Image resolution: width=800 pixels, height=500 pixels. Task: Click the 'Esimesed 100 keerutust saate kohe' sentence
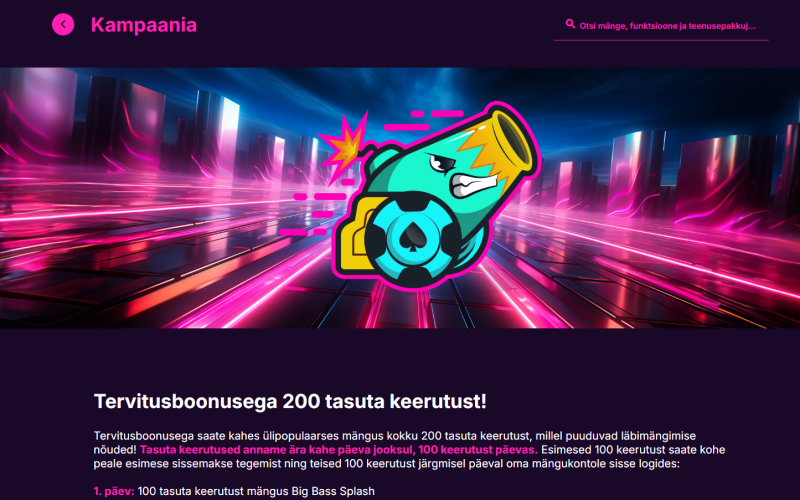[x=634, y=450]
